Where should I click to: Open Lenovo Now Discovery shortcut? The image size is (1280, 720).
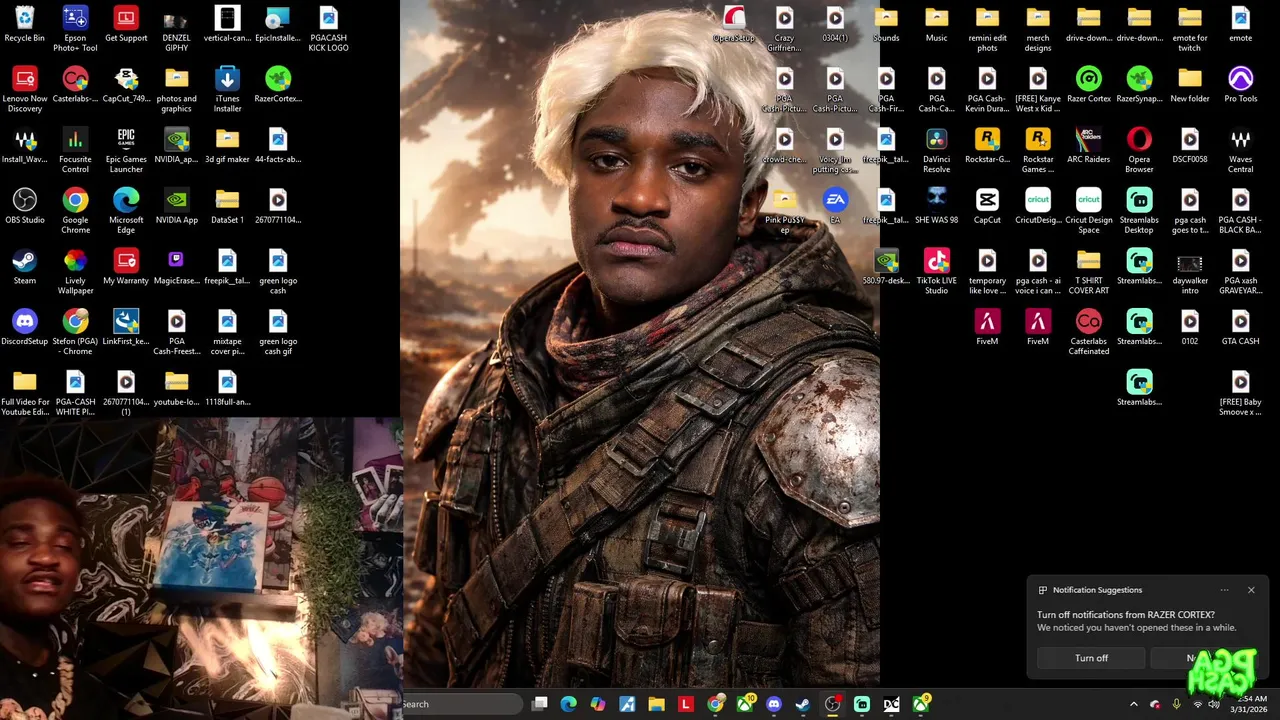click(x=24, y=90)
